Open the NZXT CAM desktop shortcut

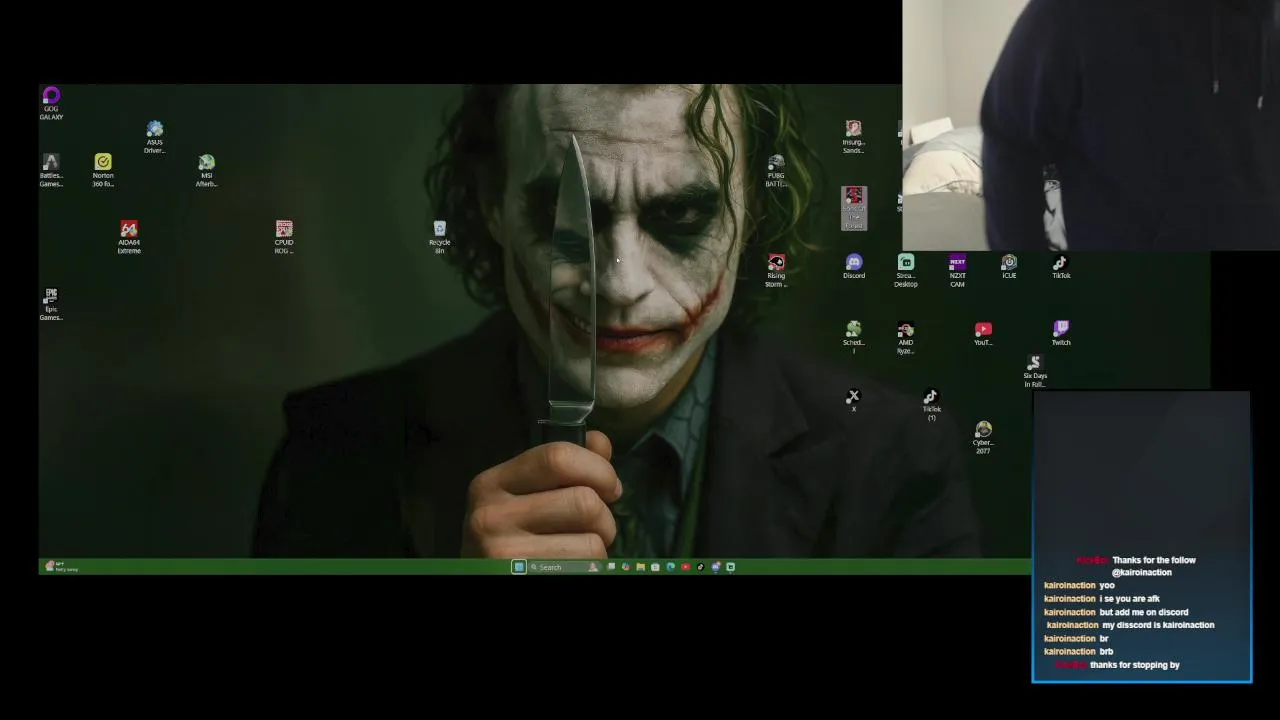coord(957,270)
